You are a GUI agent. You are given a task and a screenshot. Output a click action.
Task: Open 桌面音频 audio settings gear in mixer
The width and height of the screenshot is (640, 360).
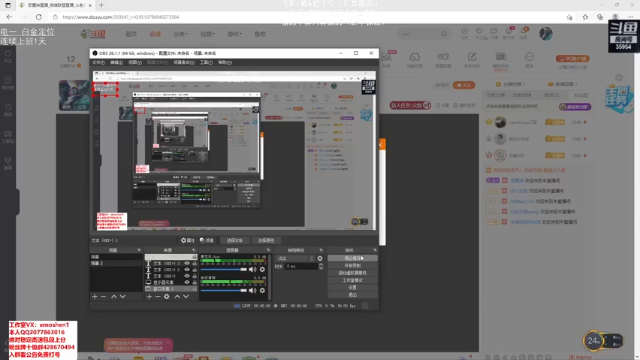pos(262,290)
